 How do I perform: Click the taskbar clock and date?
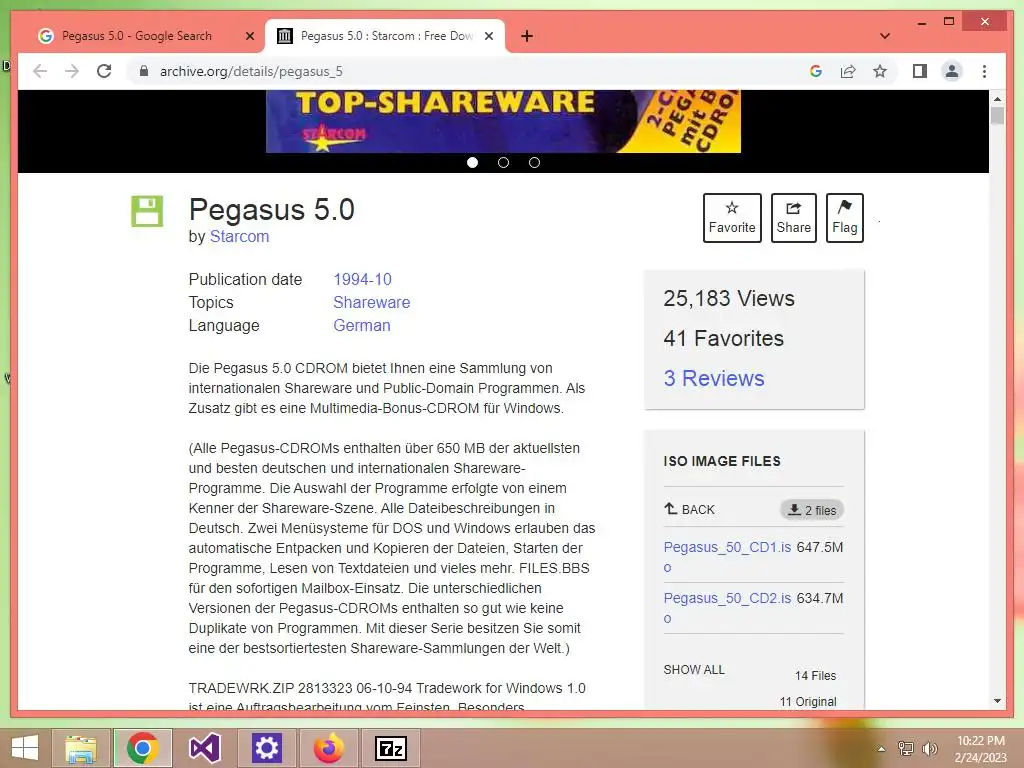[x=980, y=749]
